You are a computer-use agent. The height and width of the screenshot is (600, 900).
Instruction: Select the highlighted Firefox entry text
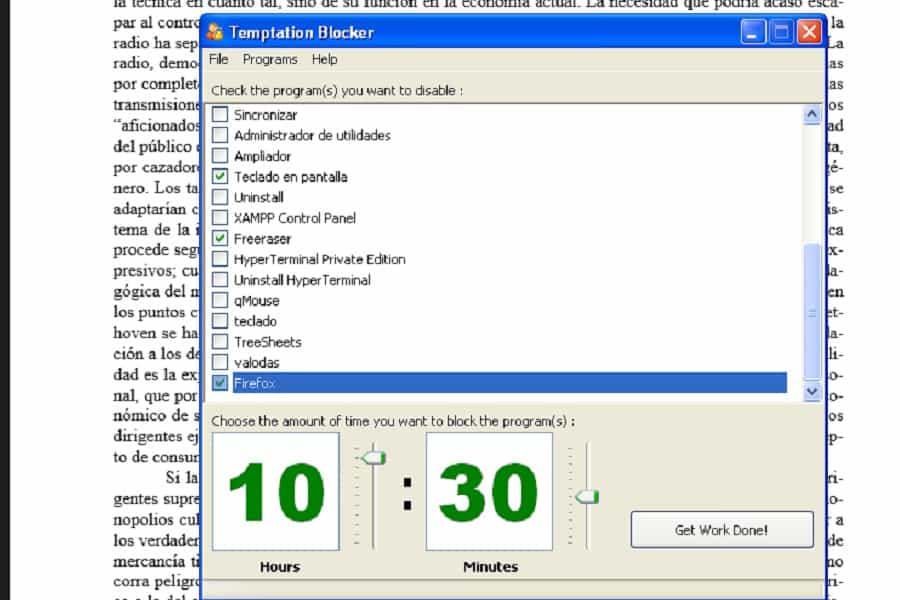pyautogui.click(x=255, y=384)
